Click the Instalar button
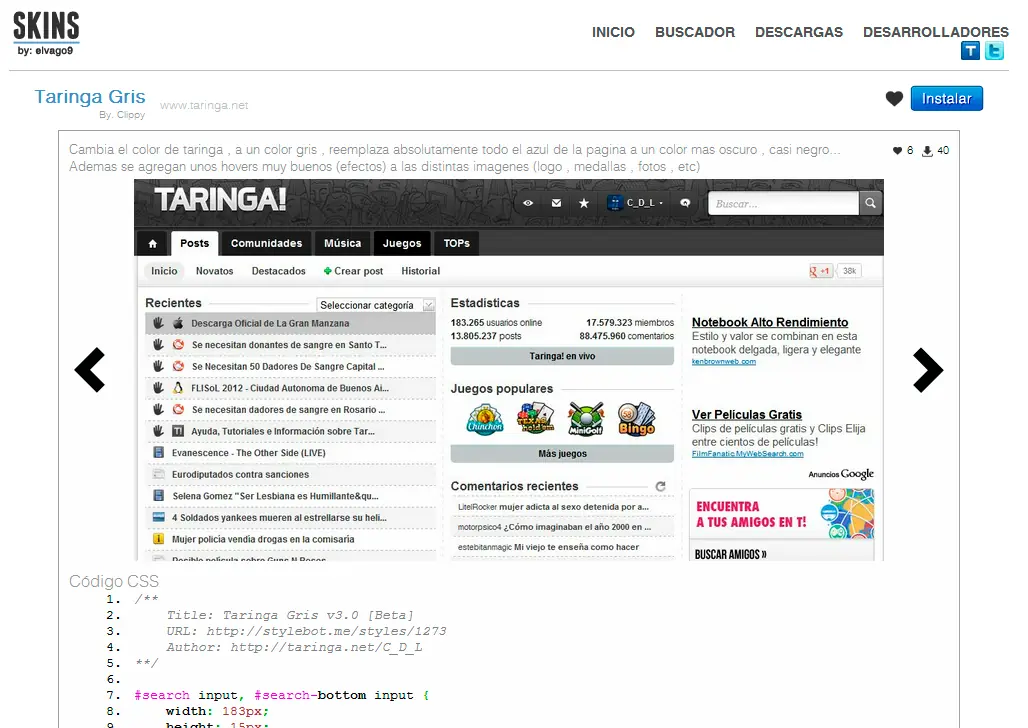Viewport: 1028px width, 728px height. tap(947, 98)
